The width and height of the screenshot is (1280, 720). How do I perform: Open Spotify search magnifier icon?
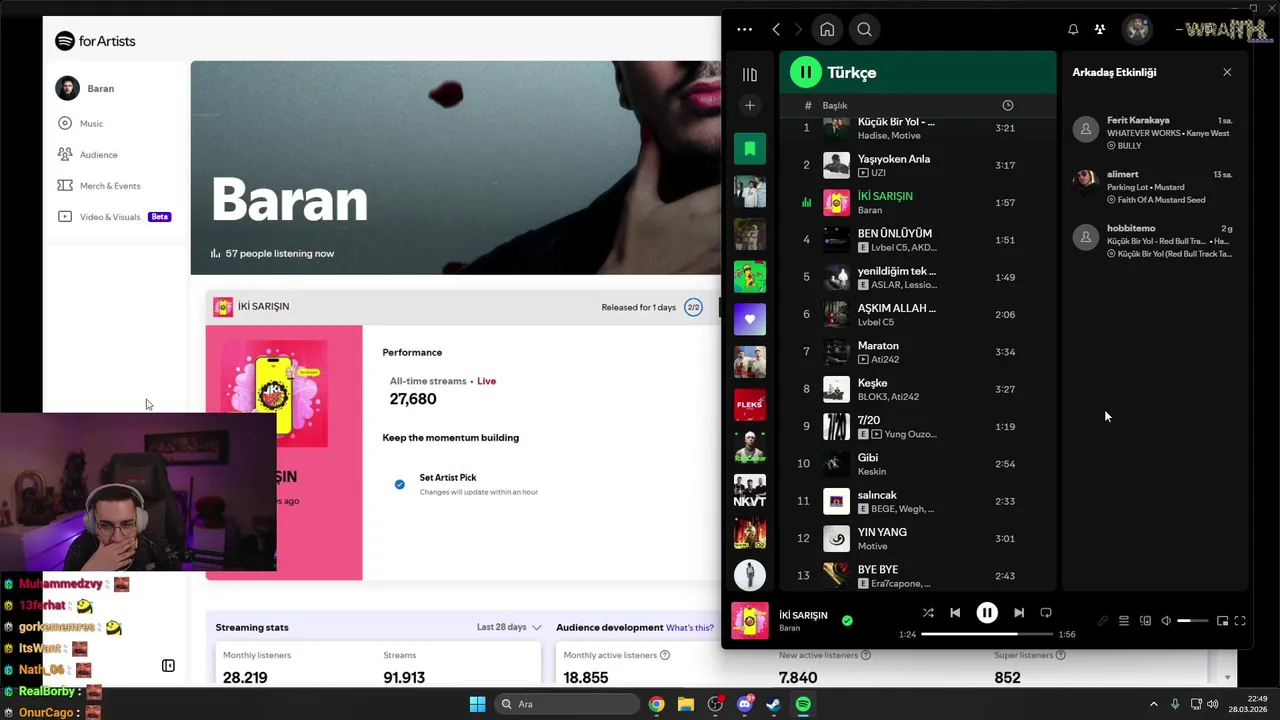point(865,29)
